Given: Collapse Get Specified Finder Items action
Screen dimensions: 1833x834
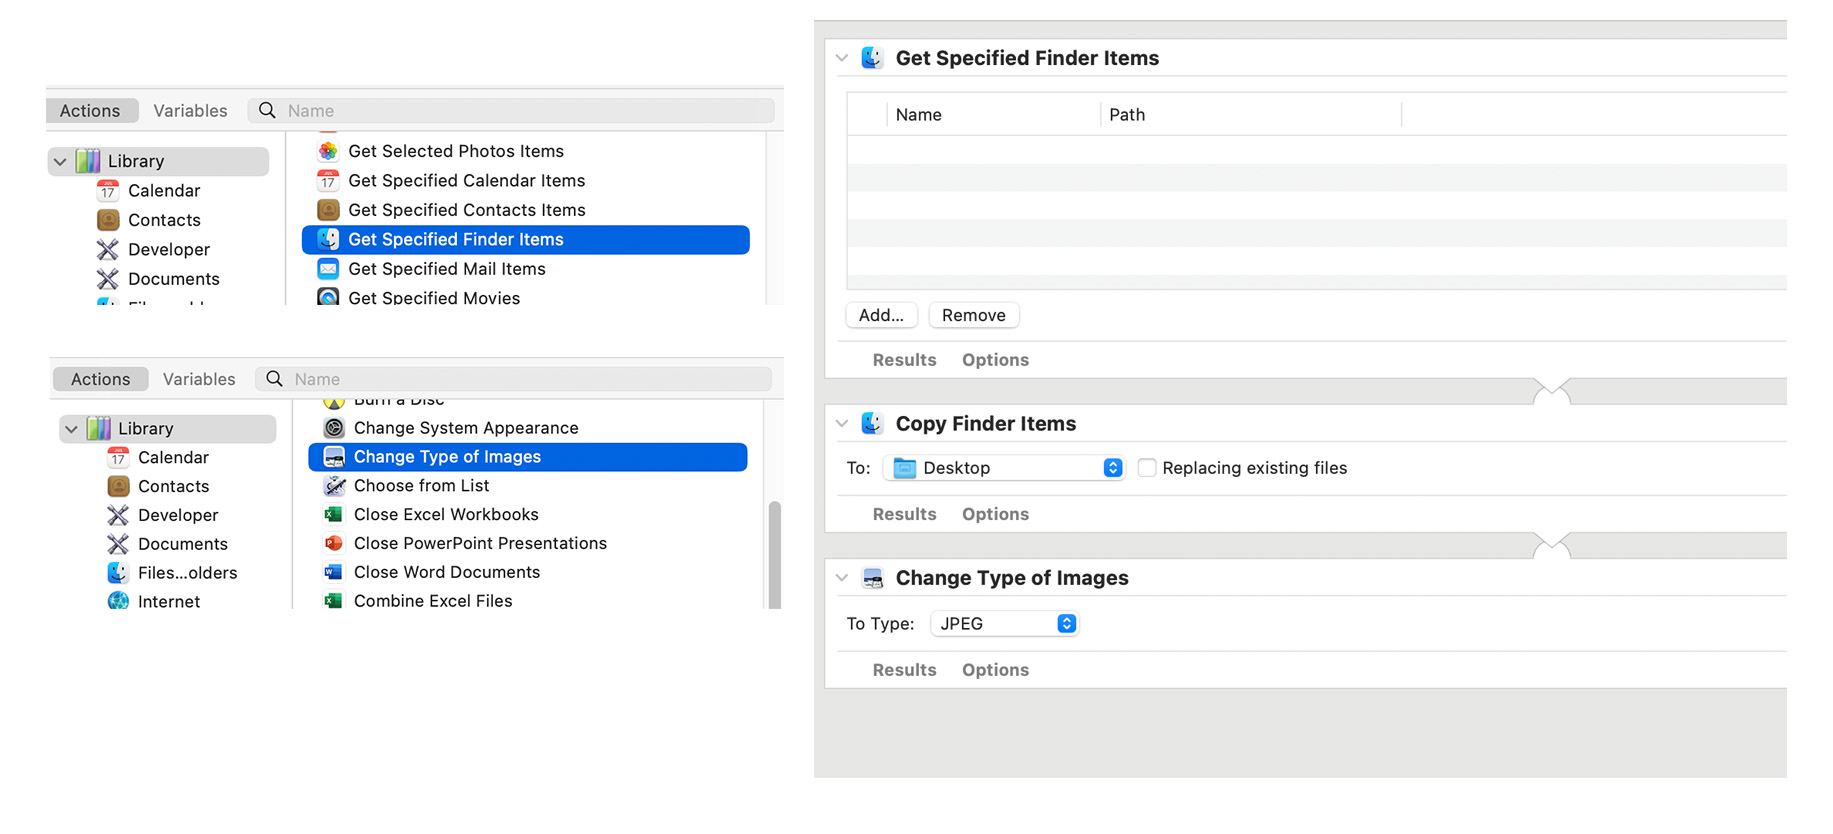Looking at the screenshot, I should click(x=842, y=58).
